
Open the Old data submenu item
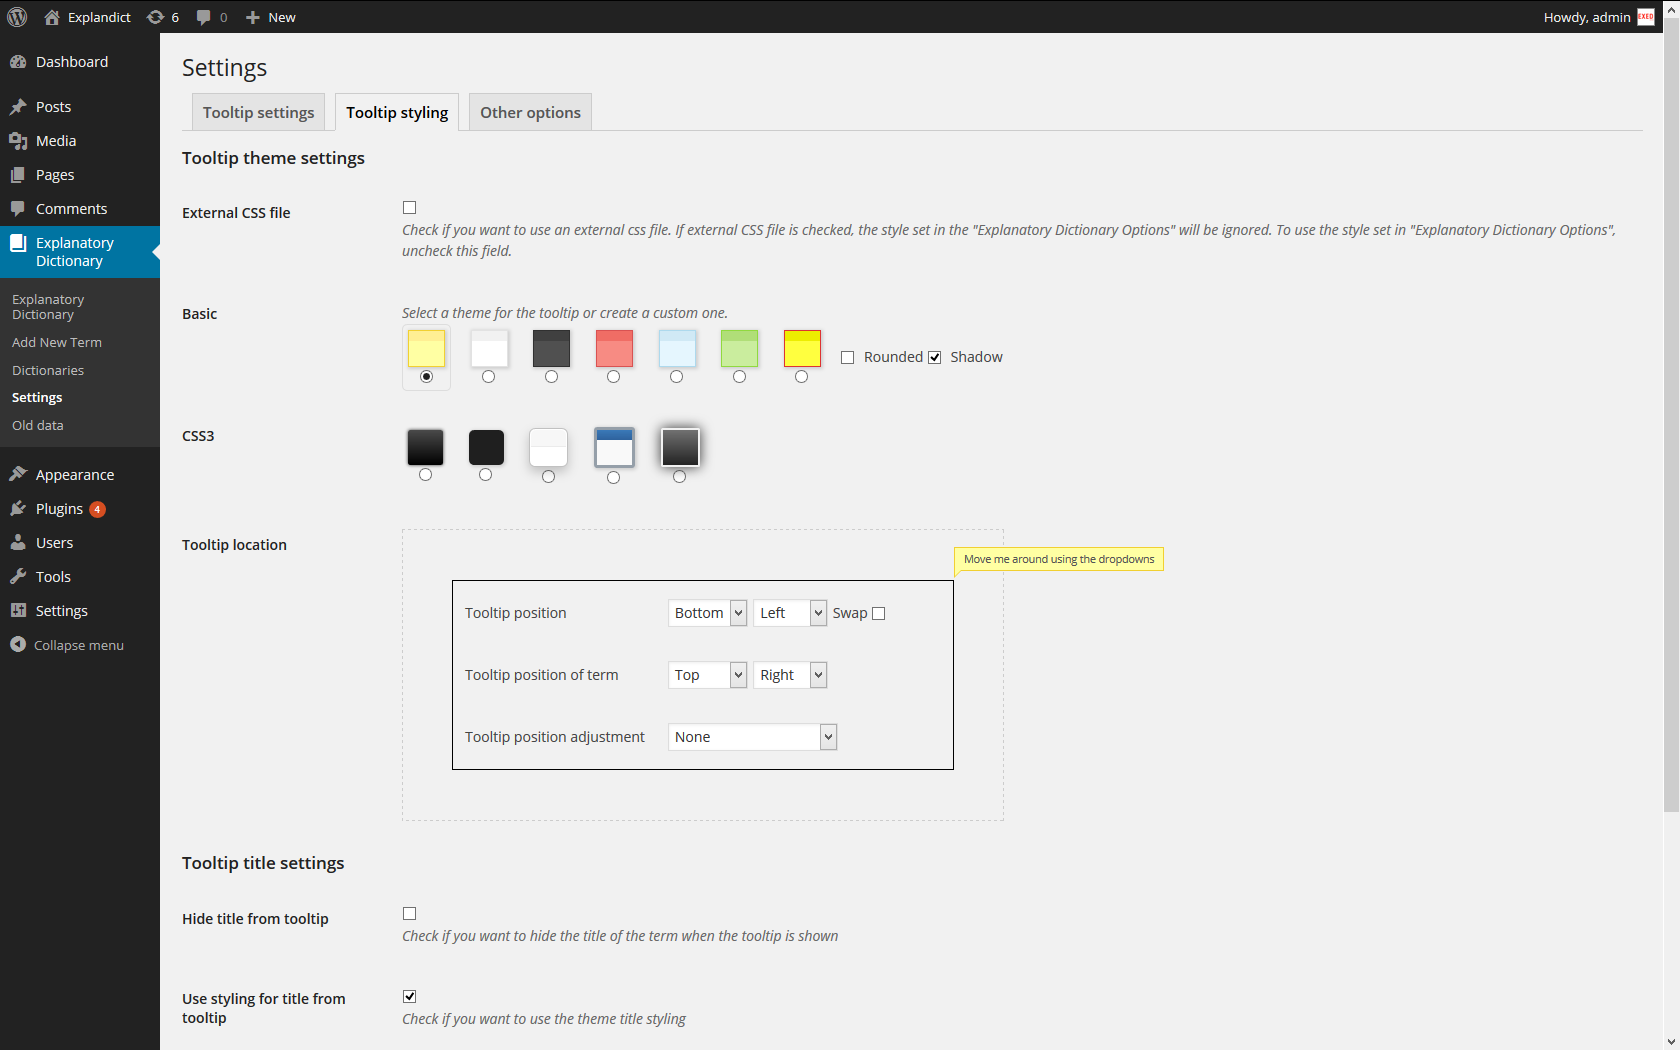38,425
